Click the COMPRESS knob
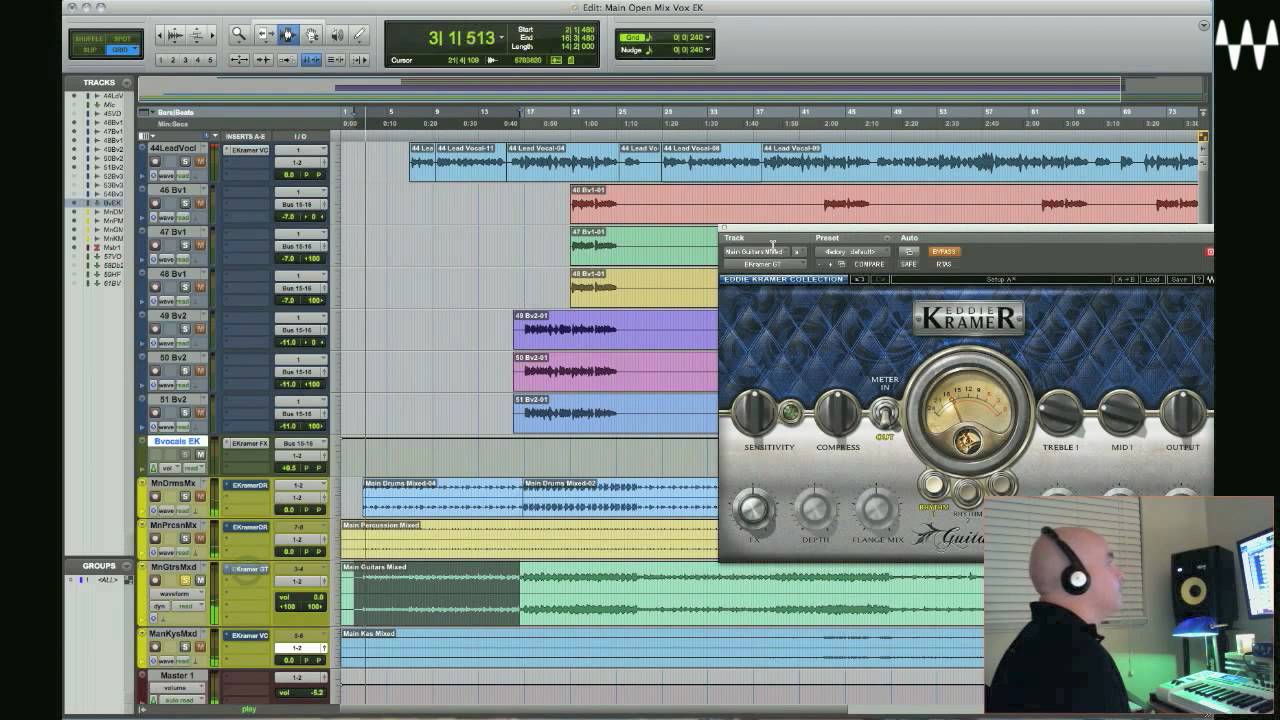 837,411
